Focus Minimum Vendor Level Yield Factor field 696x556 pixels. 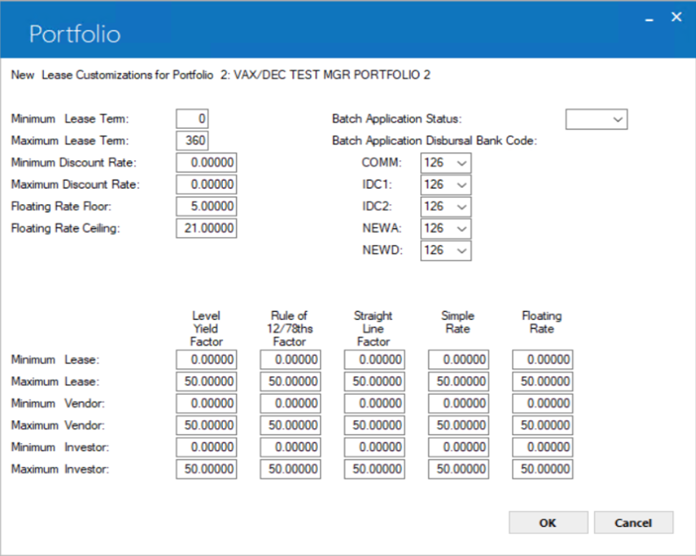tap(206, 403)
